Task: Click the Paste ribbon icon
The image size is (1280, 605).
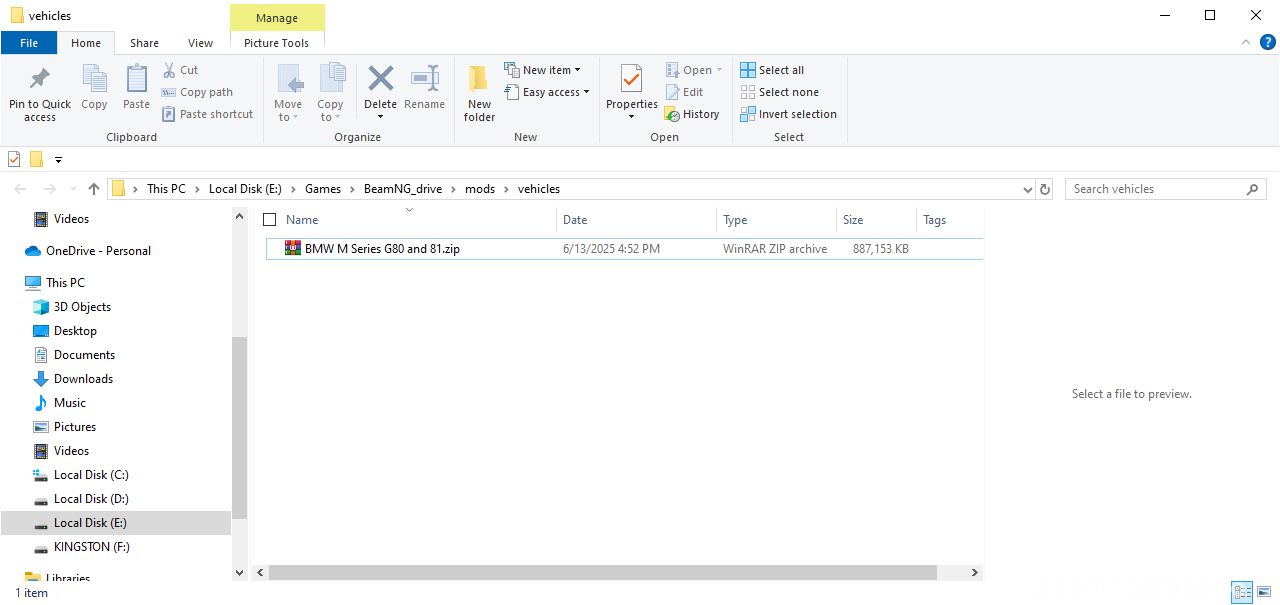Action: coord(136,87)
